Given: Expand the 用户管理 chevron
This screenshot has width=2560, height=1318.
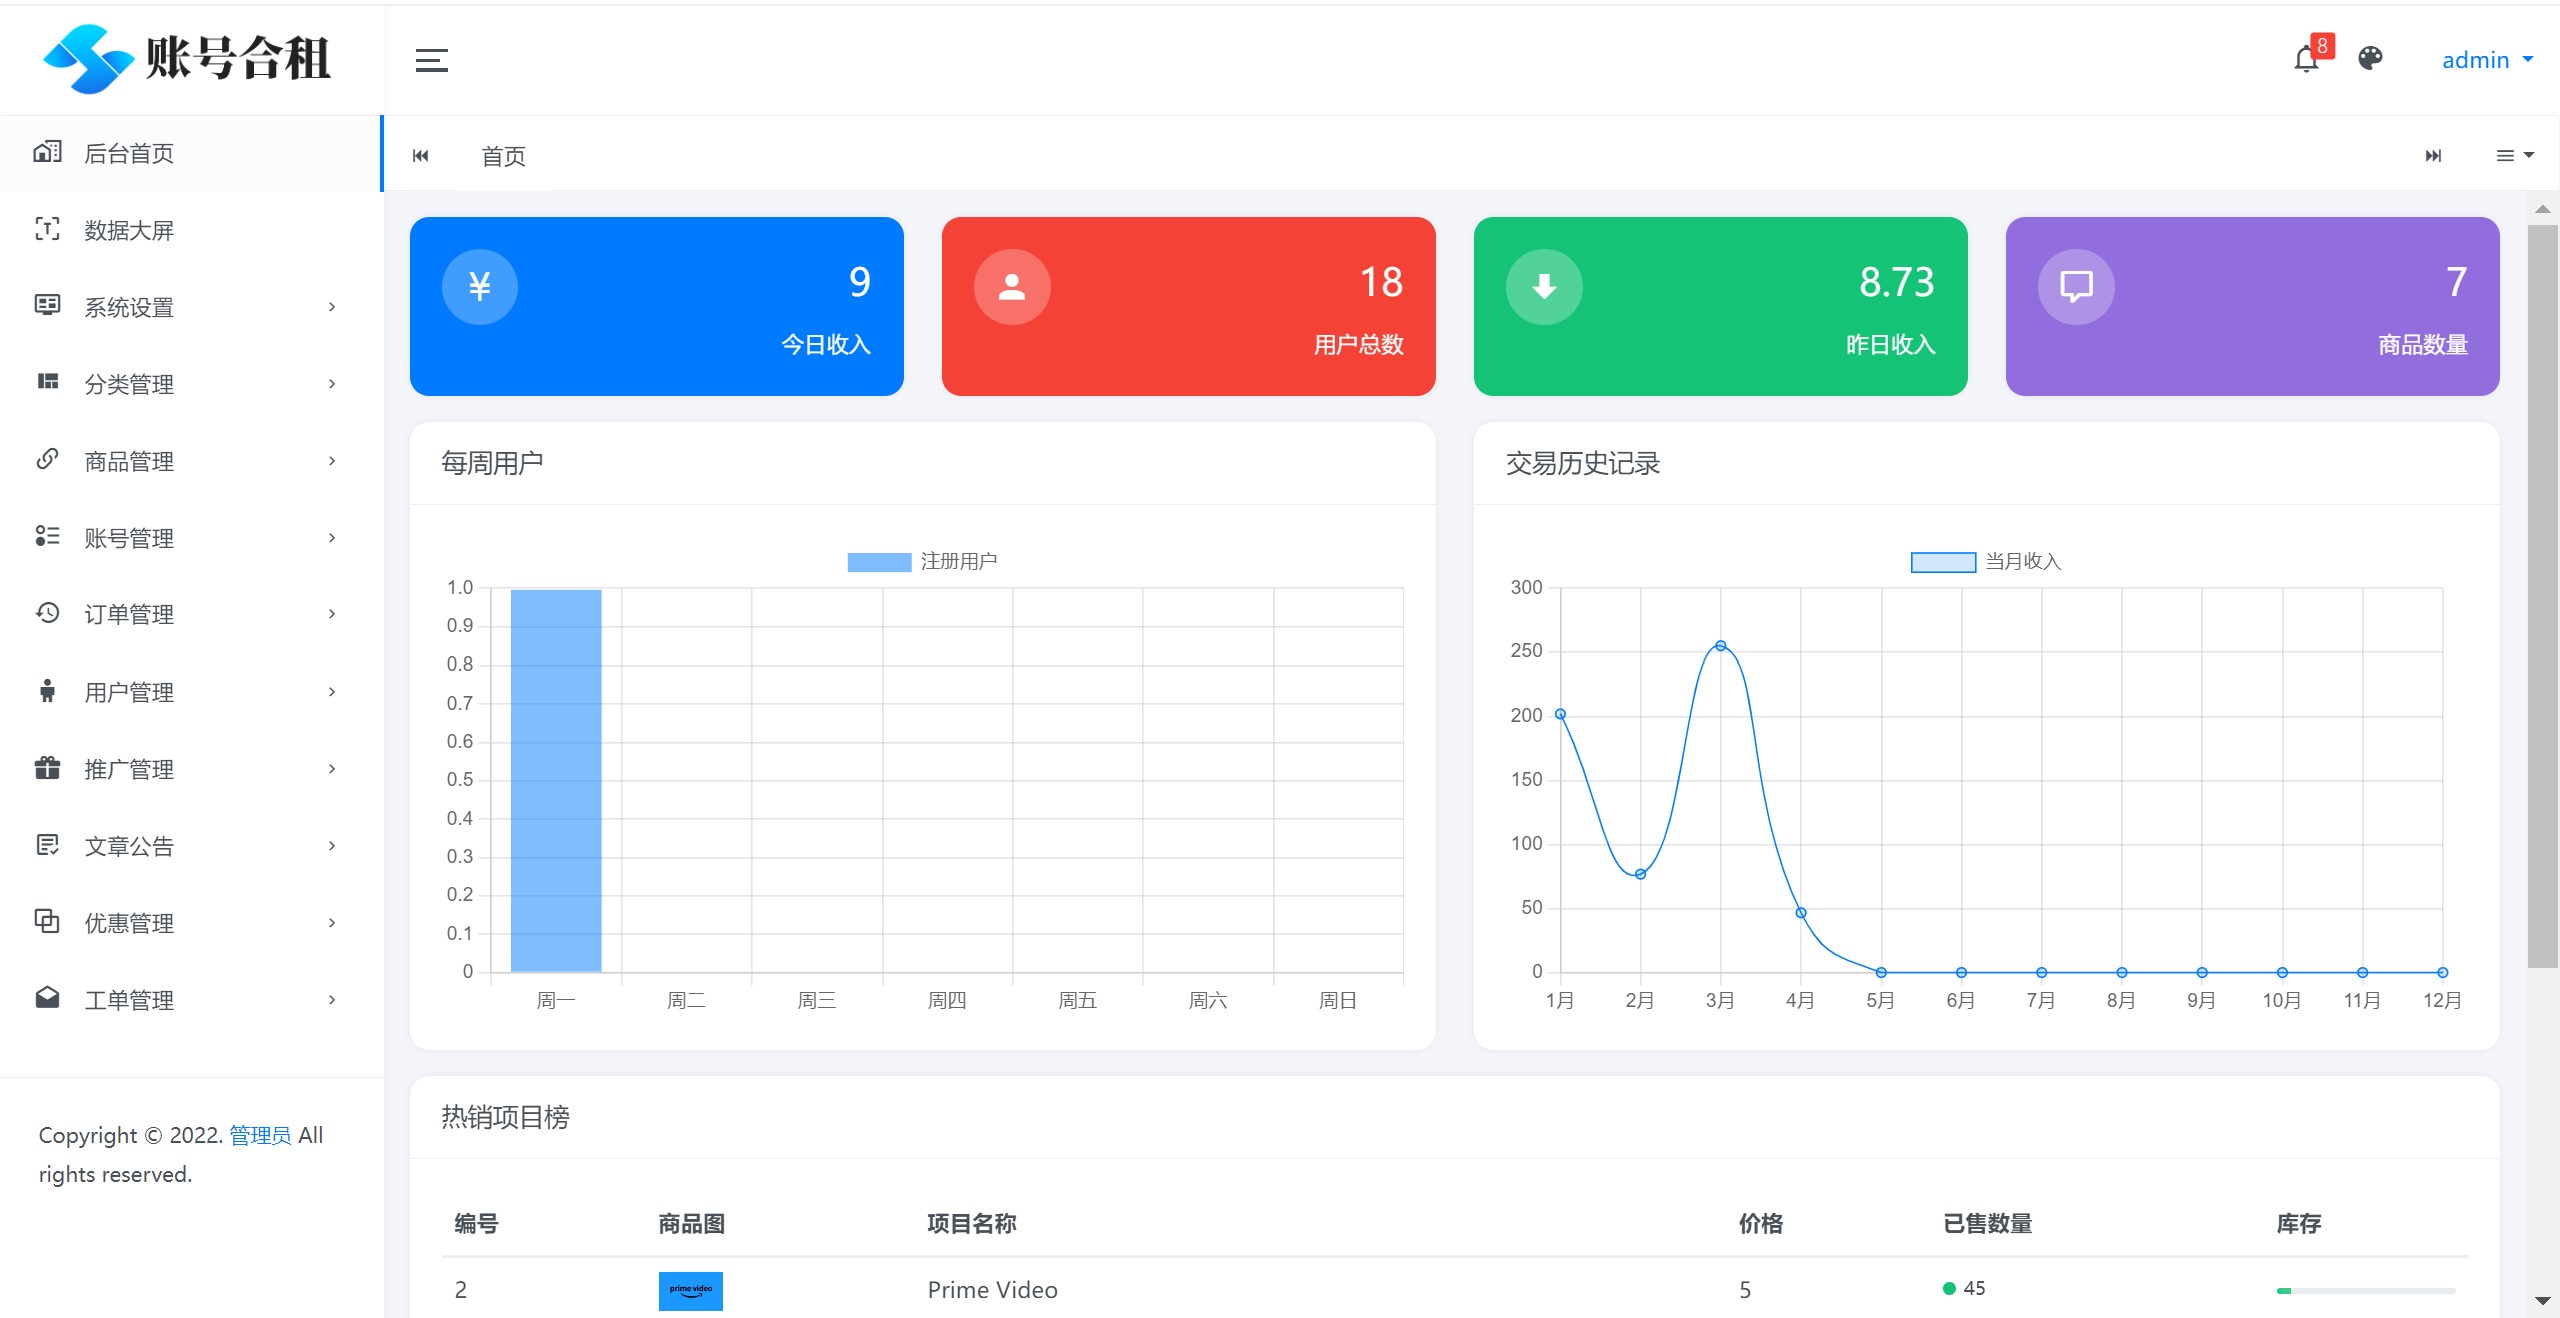Looking at the screenshot, I should click(332, 692).
